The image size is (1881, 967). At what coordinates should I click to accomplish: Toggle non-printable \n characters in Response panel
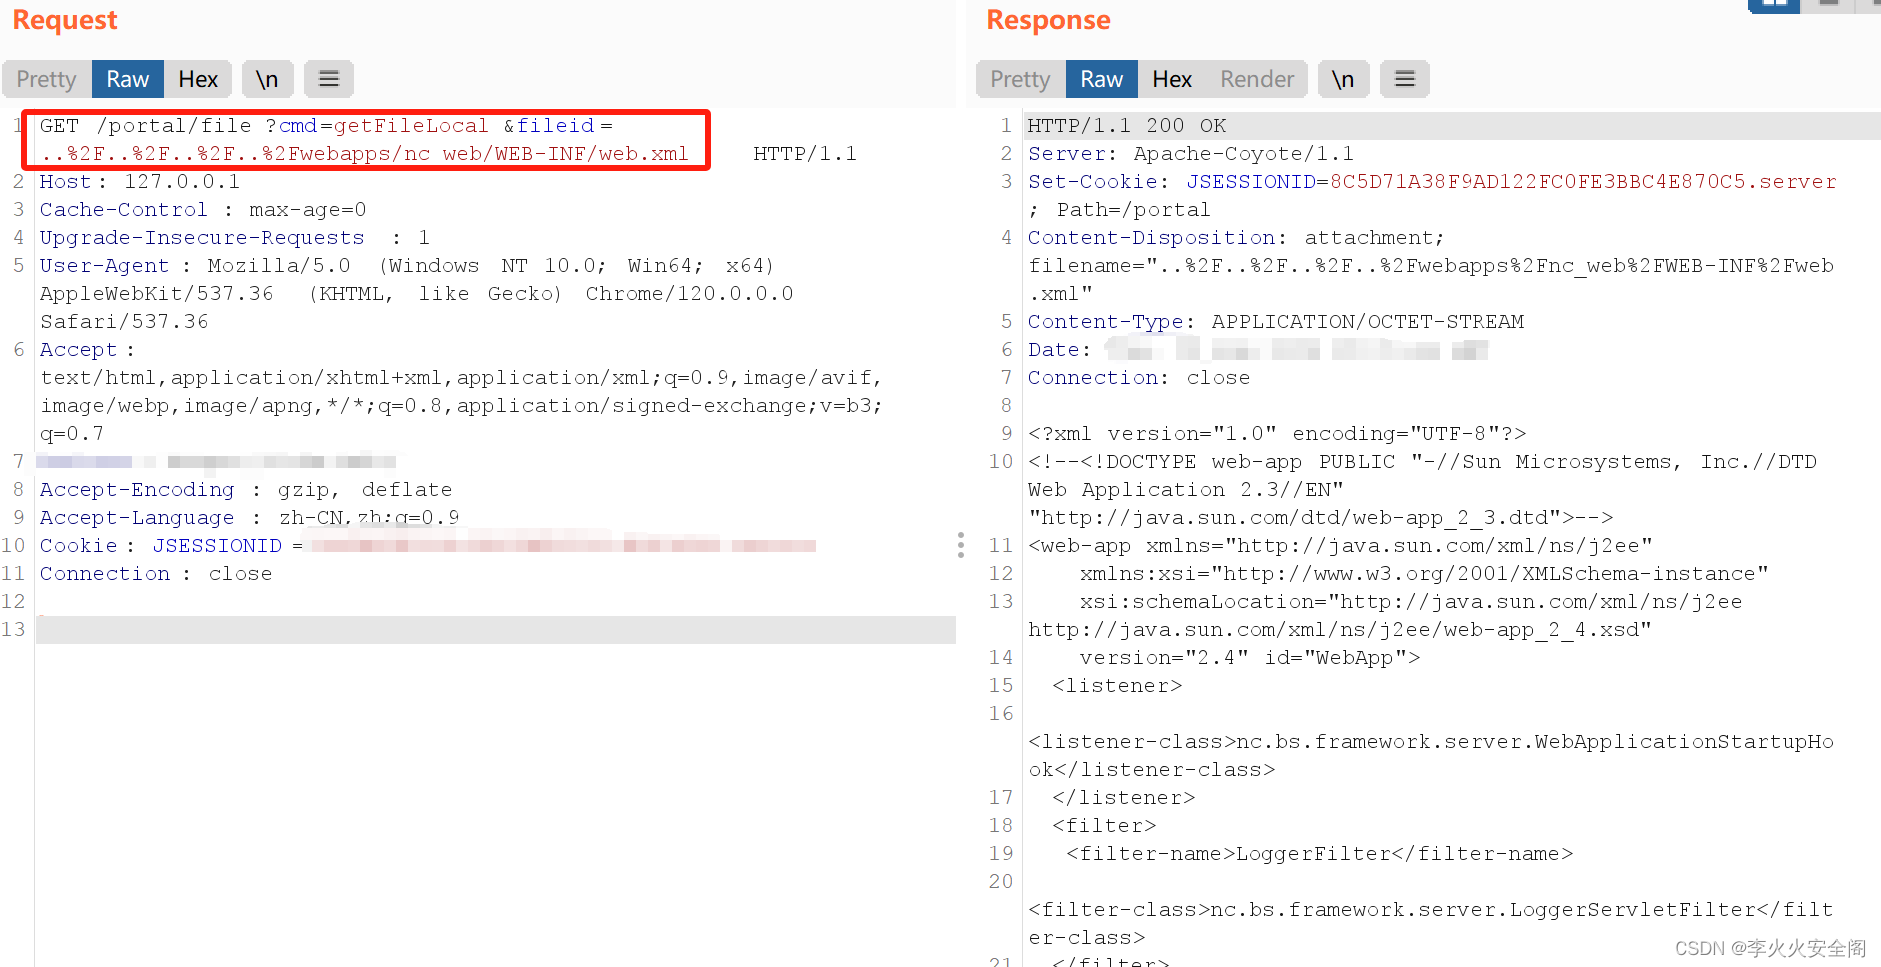tap(1343, 79)
